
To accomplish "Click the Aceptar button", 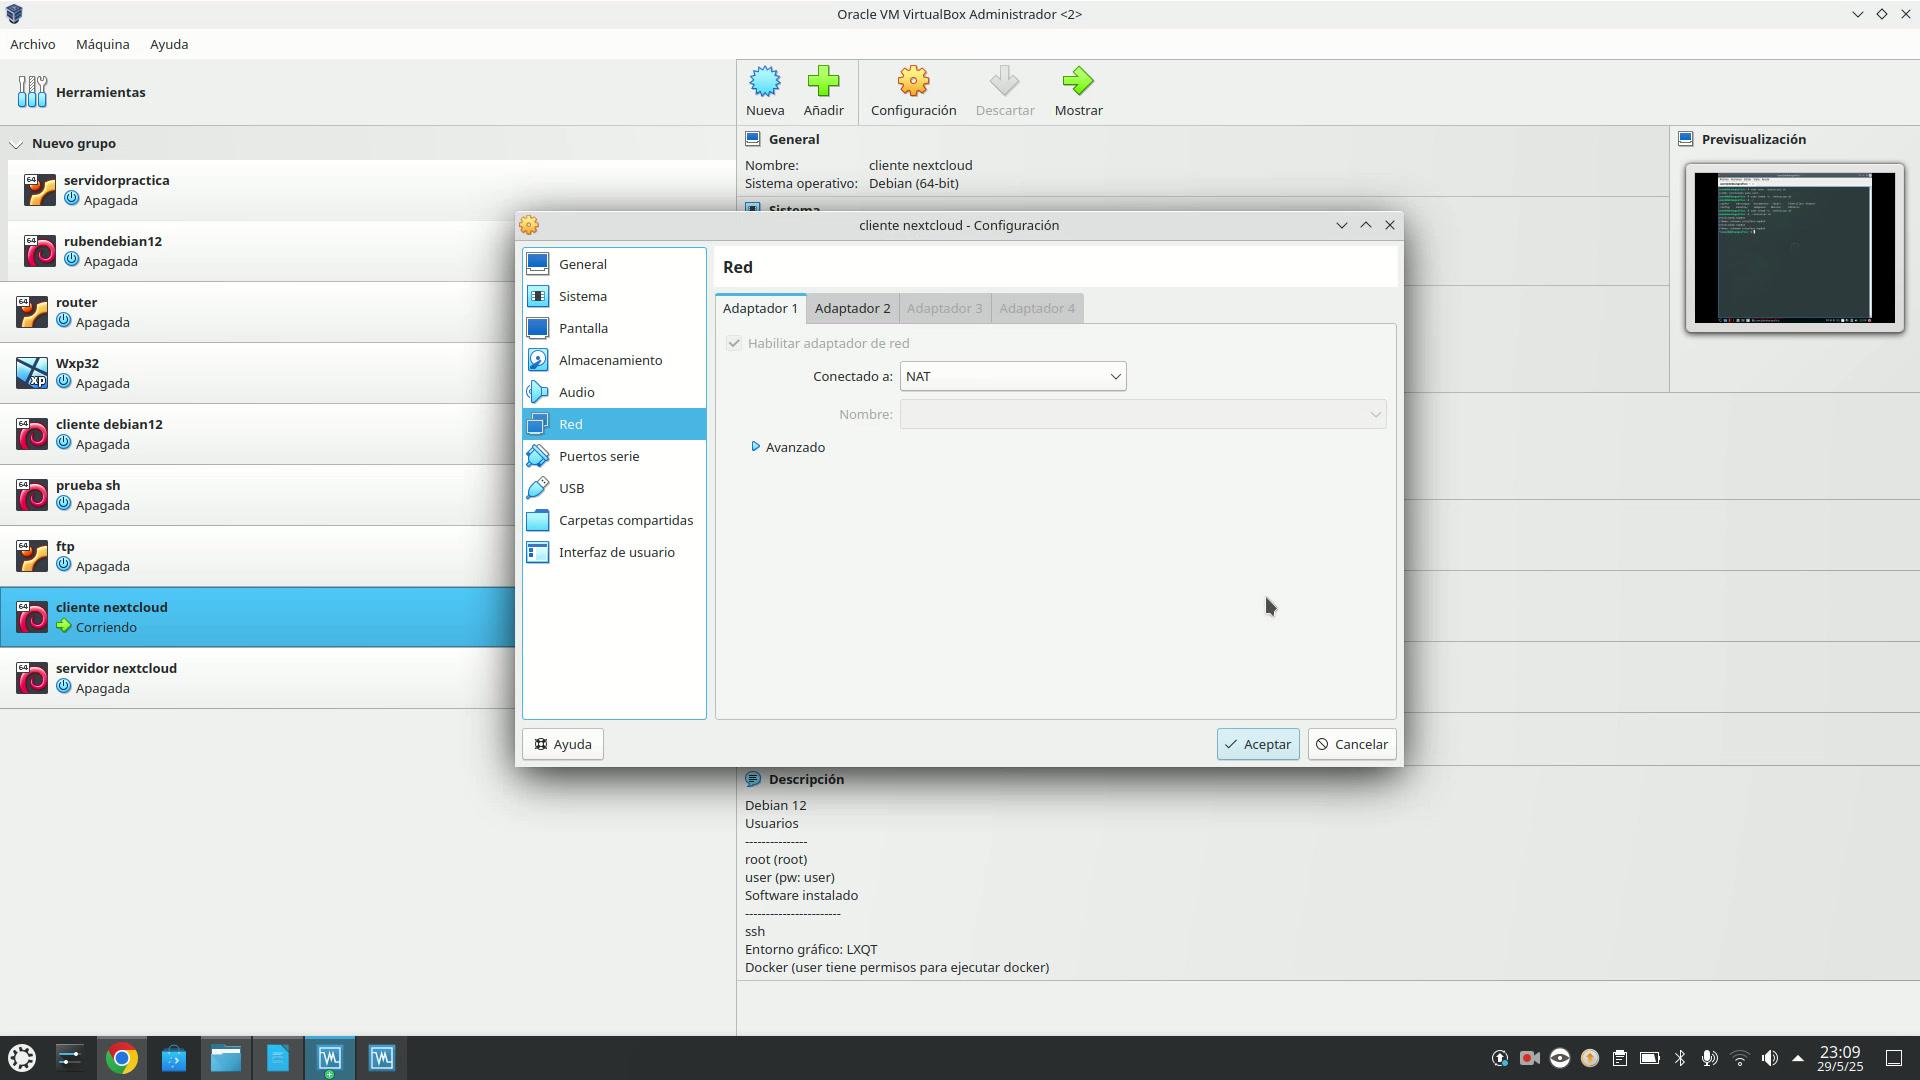I will point(1257,744).
